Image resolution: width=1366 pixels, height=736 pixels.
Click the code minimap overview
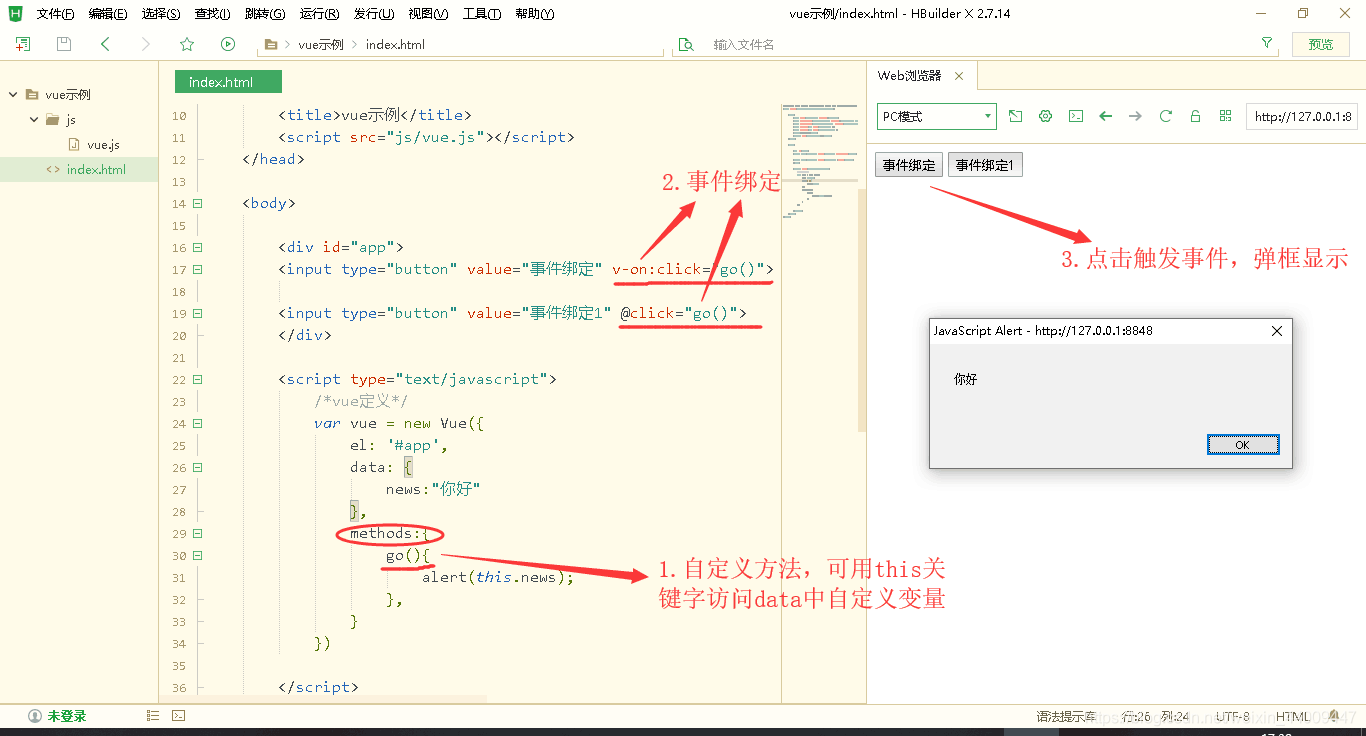(820, 160)
